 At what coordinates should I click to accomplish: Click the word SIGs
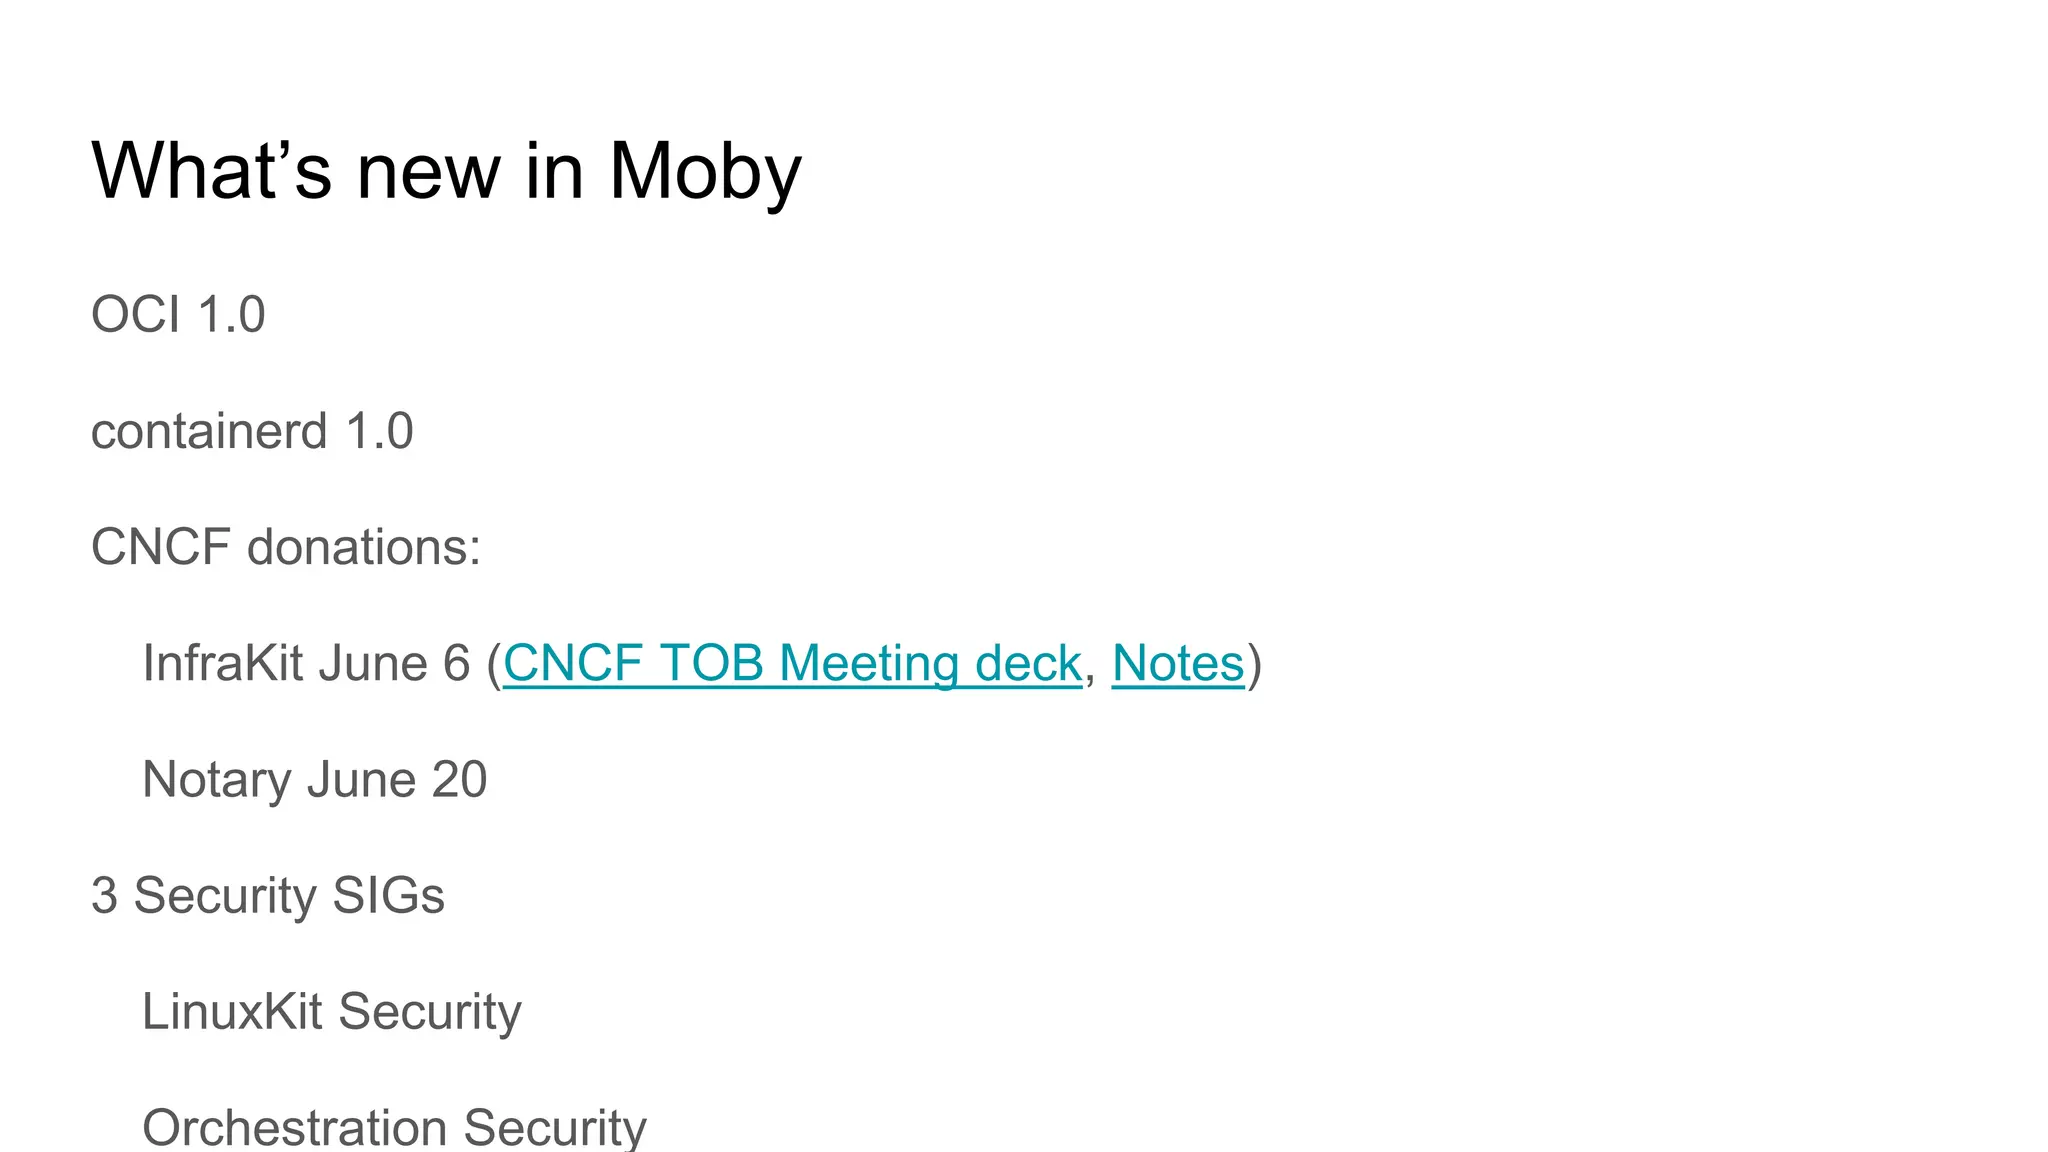tap(389, 896)
